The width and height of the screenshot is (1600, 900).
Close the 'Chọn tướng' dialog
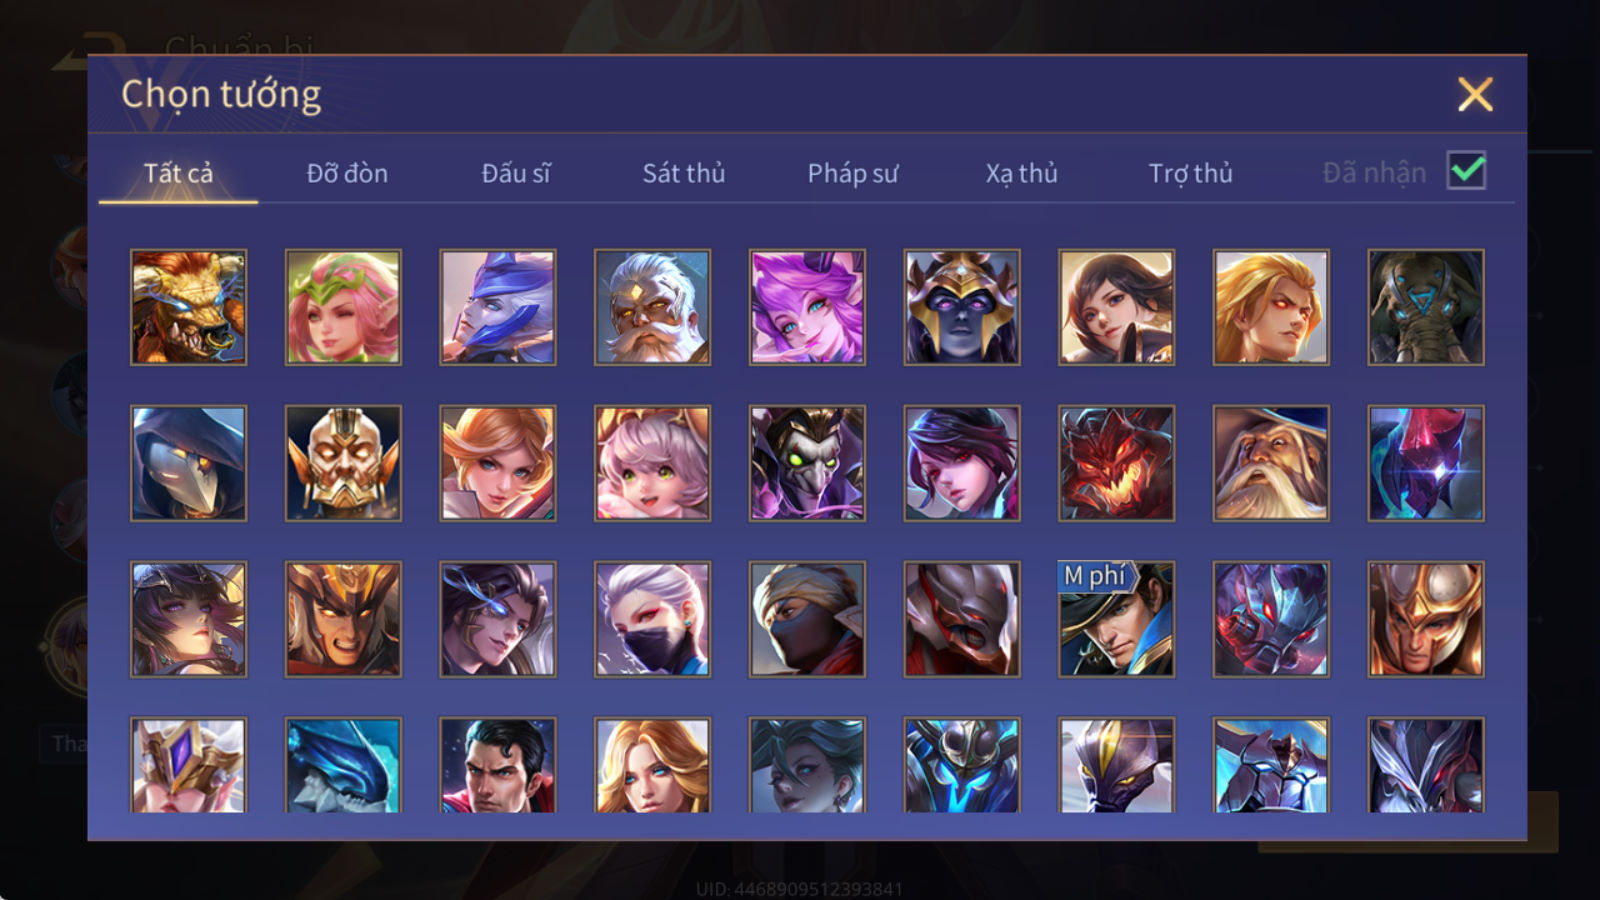pos(1475,95)
